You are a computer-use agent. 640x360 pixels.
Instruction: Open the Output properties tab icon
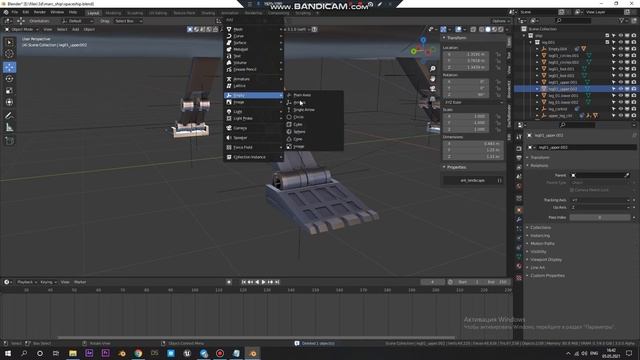pyautogui.click(x=519, y=158)
